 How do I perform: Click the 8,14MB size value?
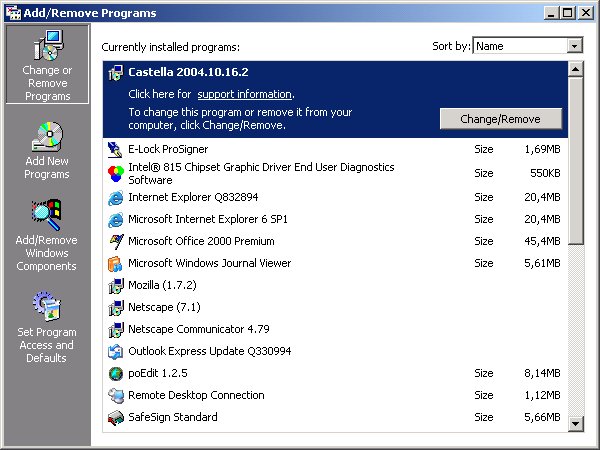pos(542,373)
